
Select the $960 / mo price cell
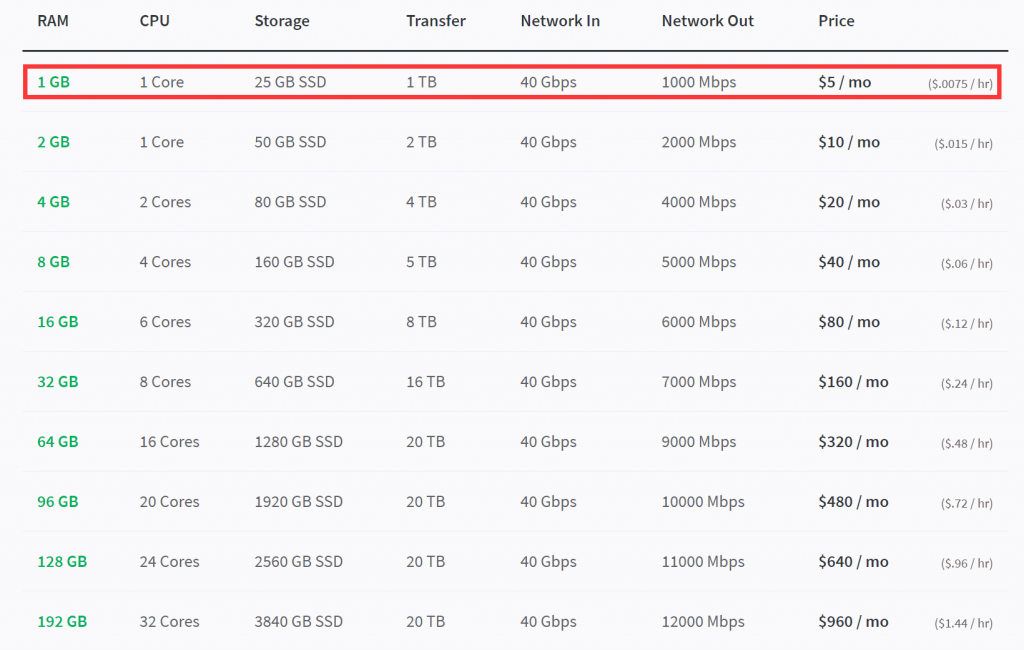pyautogui.click(x=853, y=622)
